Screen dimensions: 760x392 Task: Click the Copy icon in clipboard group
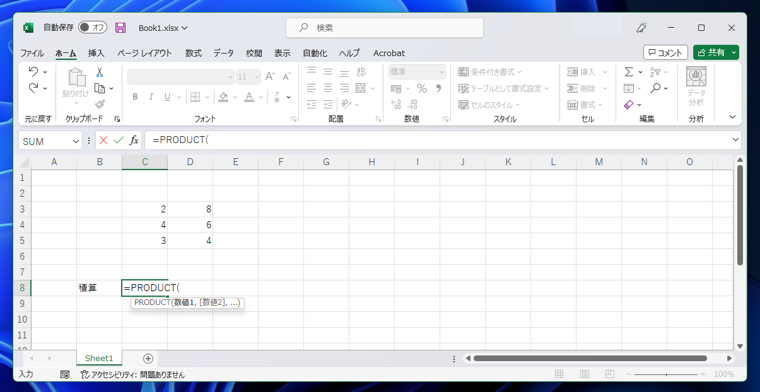(x=100, y=88)
